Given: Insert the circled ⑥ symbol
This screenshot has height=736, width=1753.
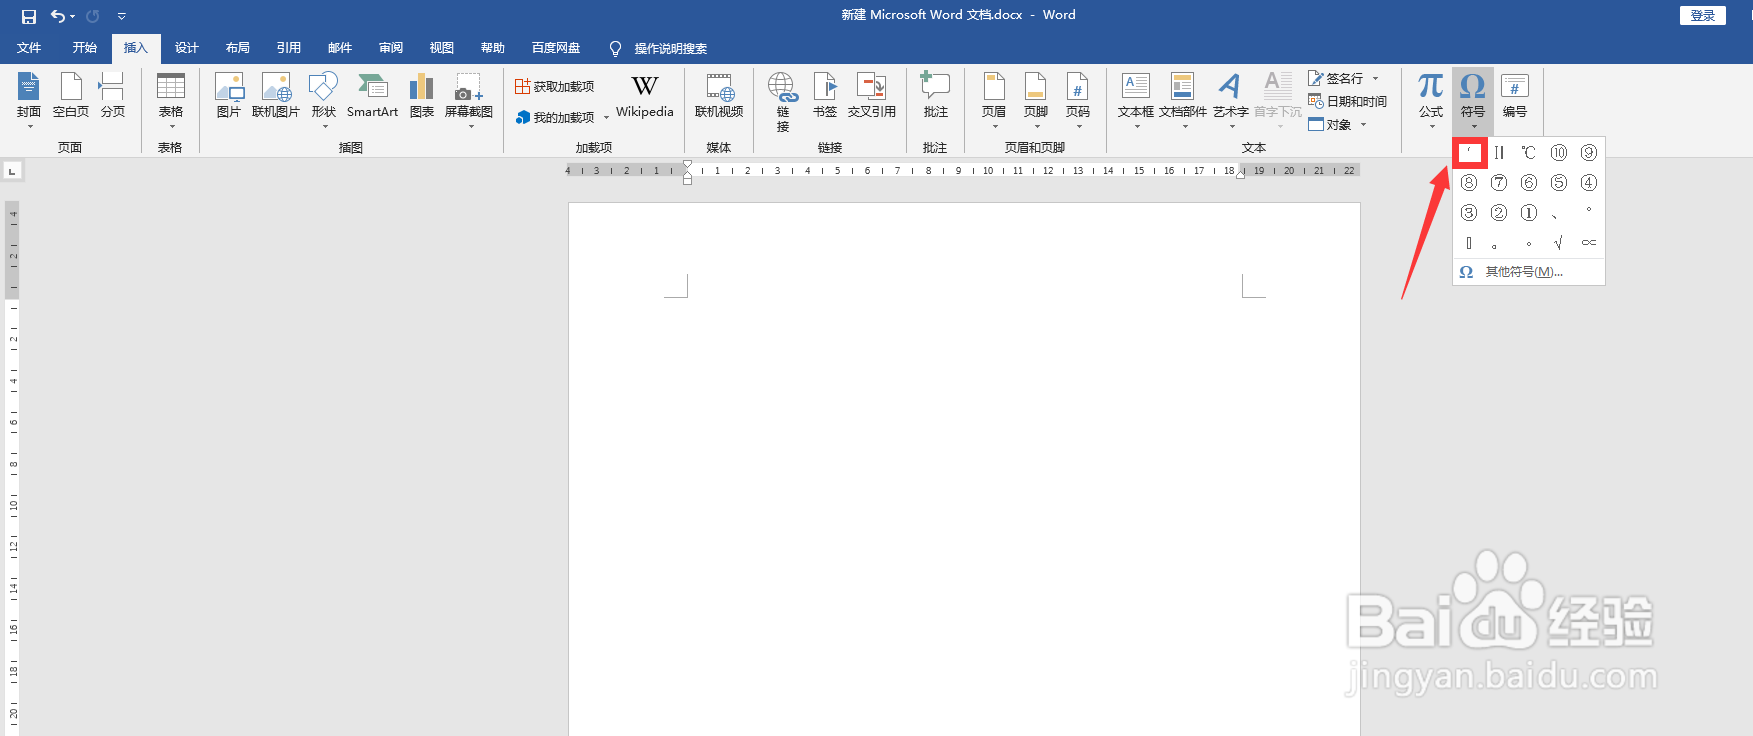Looking at the screenshot, I should click(x=1528, y=183).
